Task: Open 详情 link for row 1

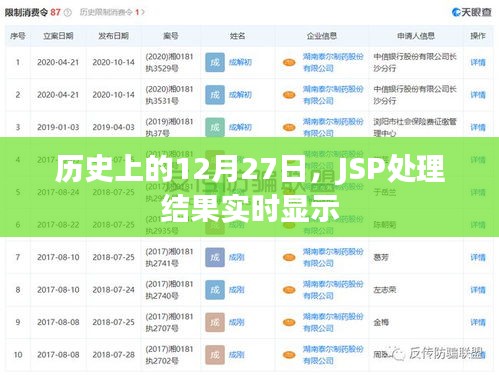Action: point(478,62)
